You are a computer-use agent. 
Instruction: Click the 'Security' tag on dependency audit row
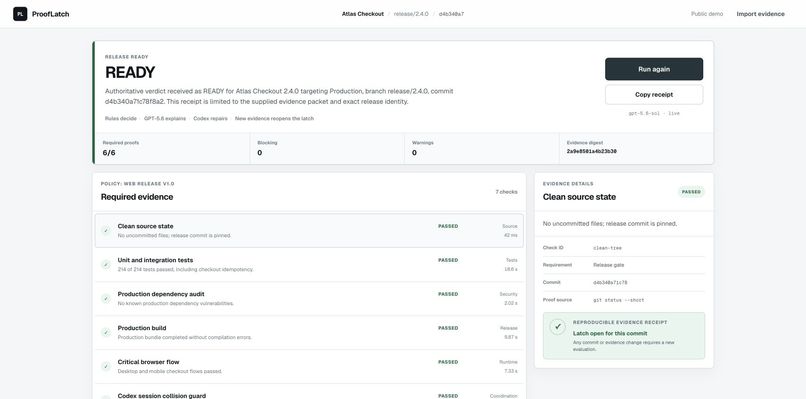pyautogui.click(x=508, y=294)
